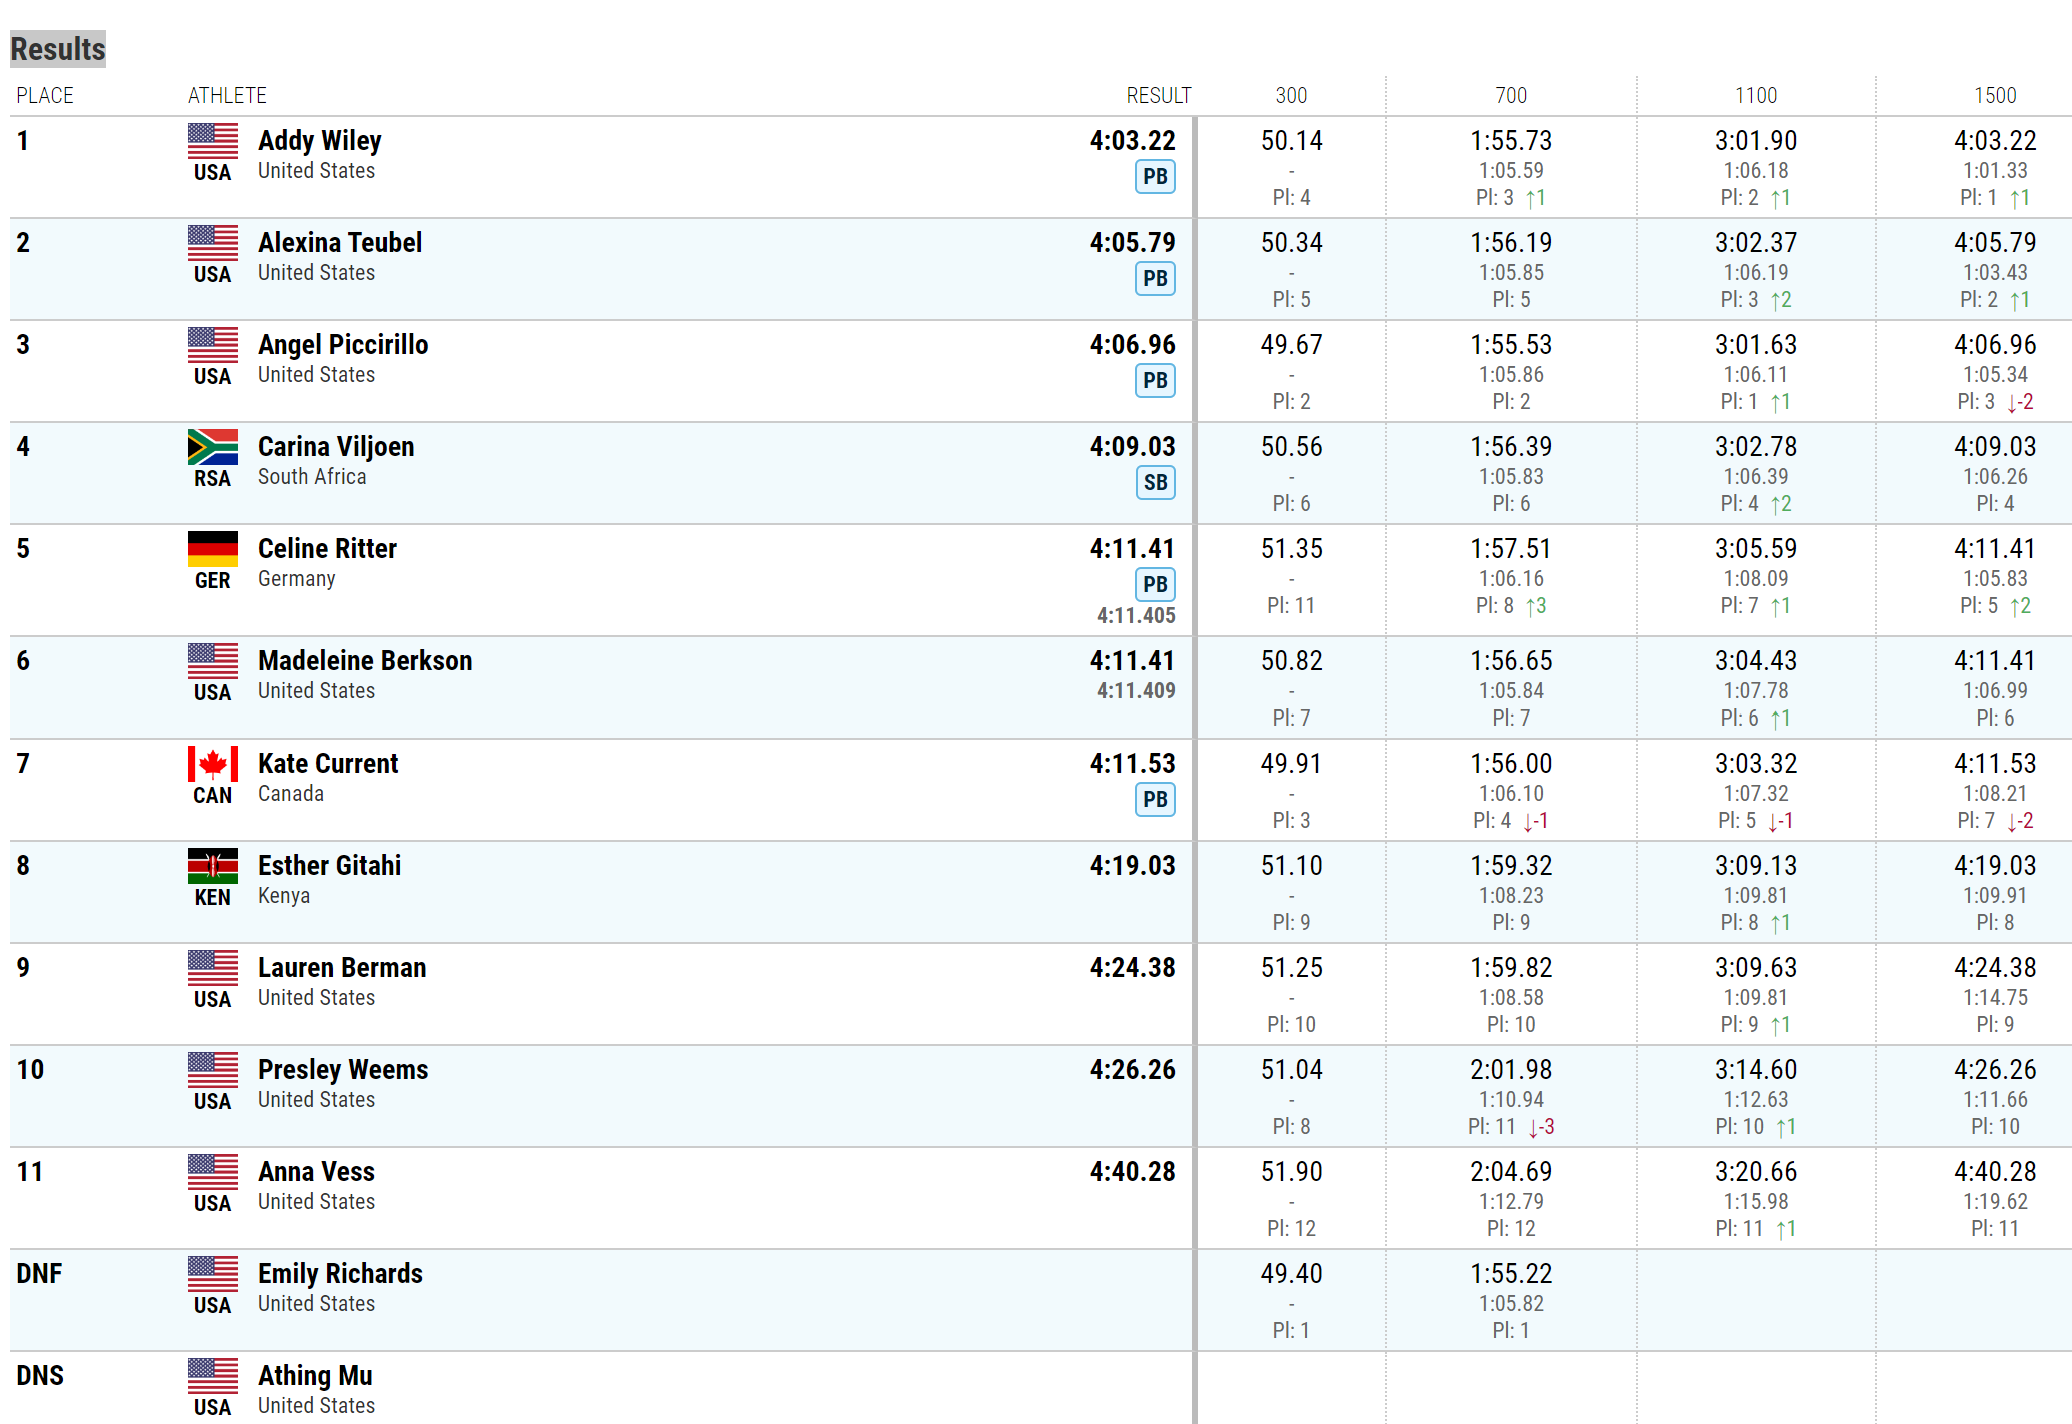Viewport: 2072px width, 1424px height.
Task: Click the SB badge for Carina Viljoen
Action: tap(1155, 483)
